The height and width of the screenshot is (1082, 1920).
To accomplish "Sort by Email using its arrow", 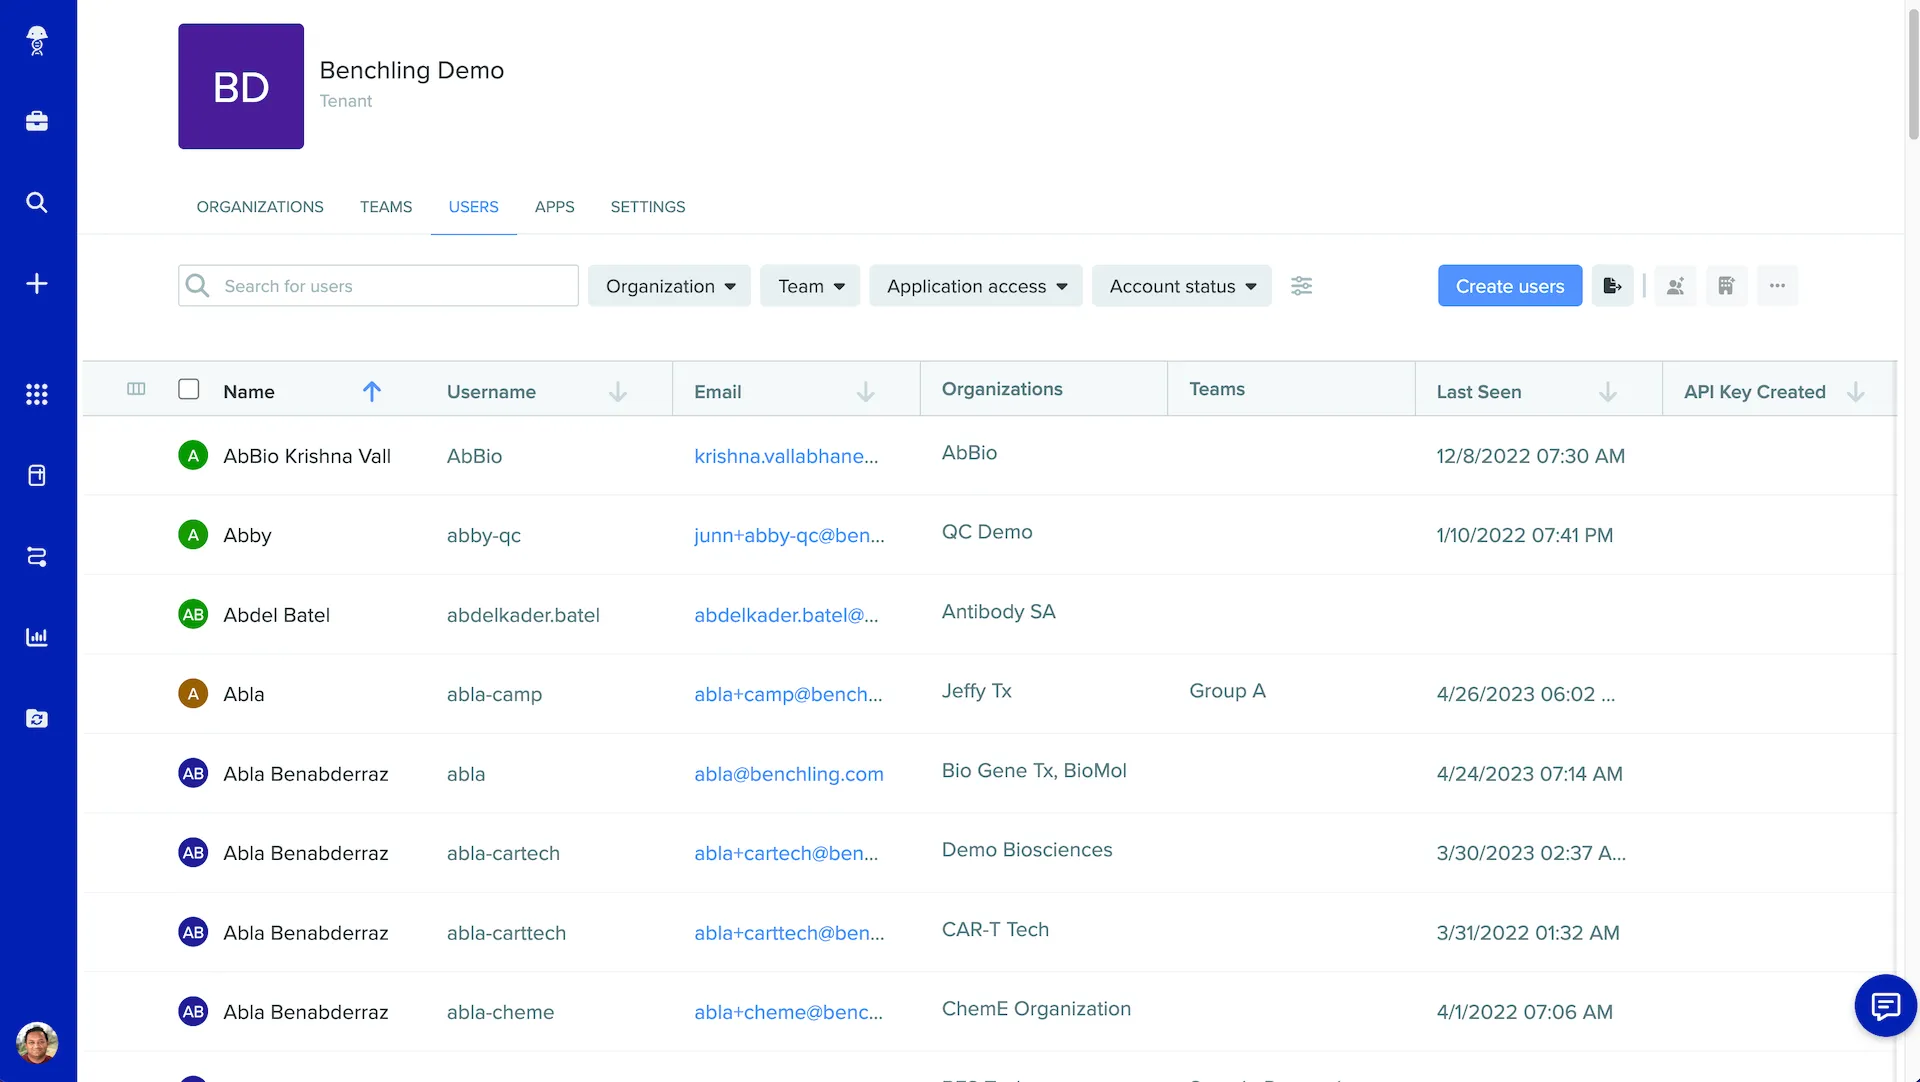I will coord(866,391).
